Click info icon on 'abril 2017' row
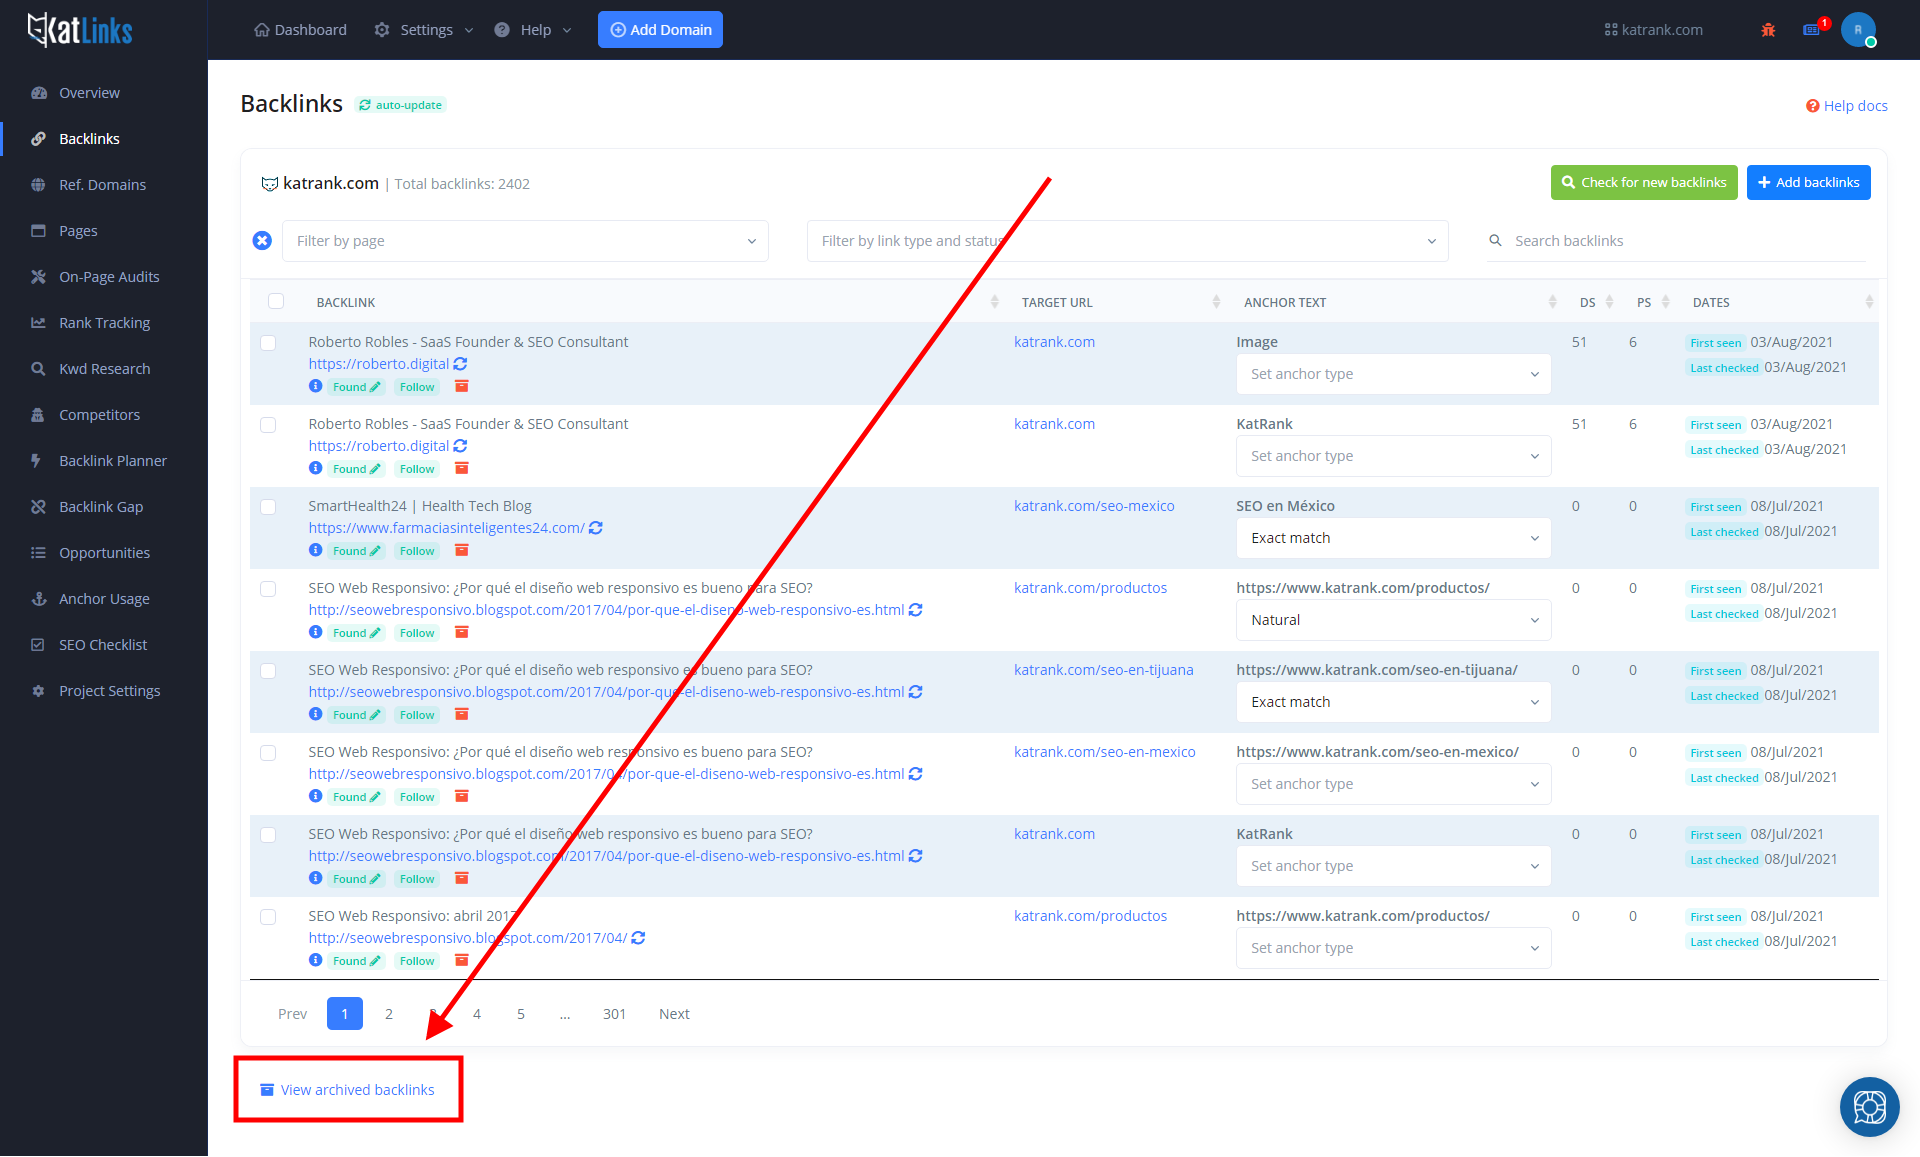Image resolution: width=1920 pixels, height=1157 pixels. [315, 960]
